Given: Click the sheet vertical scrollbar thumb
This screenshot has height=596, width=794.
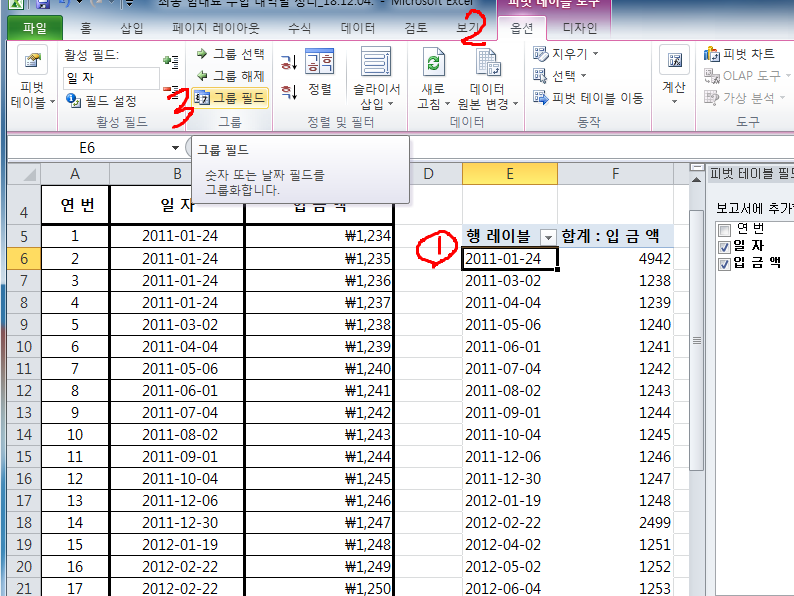Looking at the screenshot, I should pyautogui.click(x=697, y=340).
